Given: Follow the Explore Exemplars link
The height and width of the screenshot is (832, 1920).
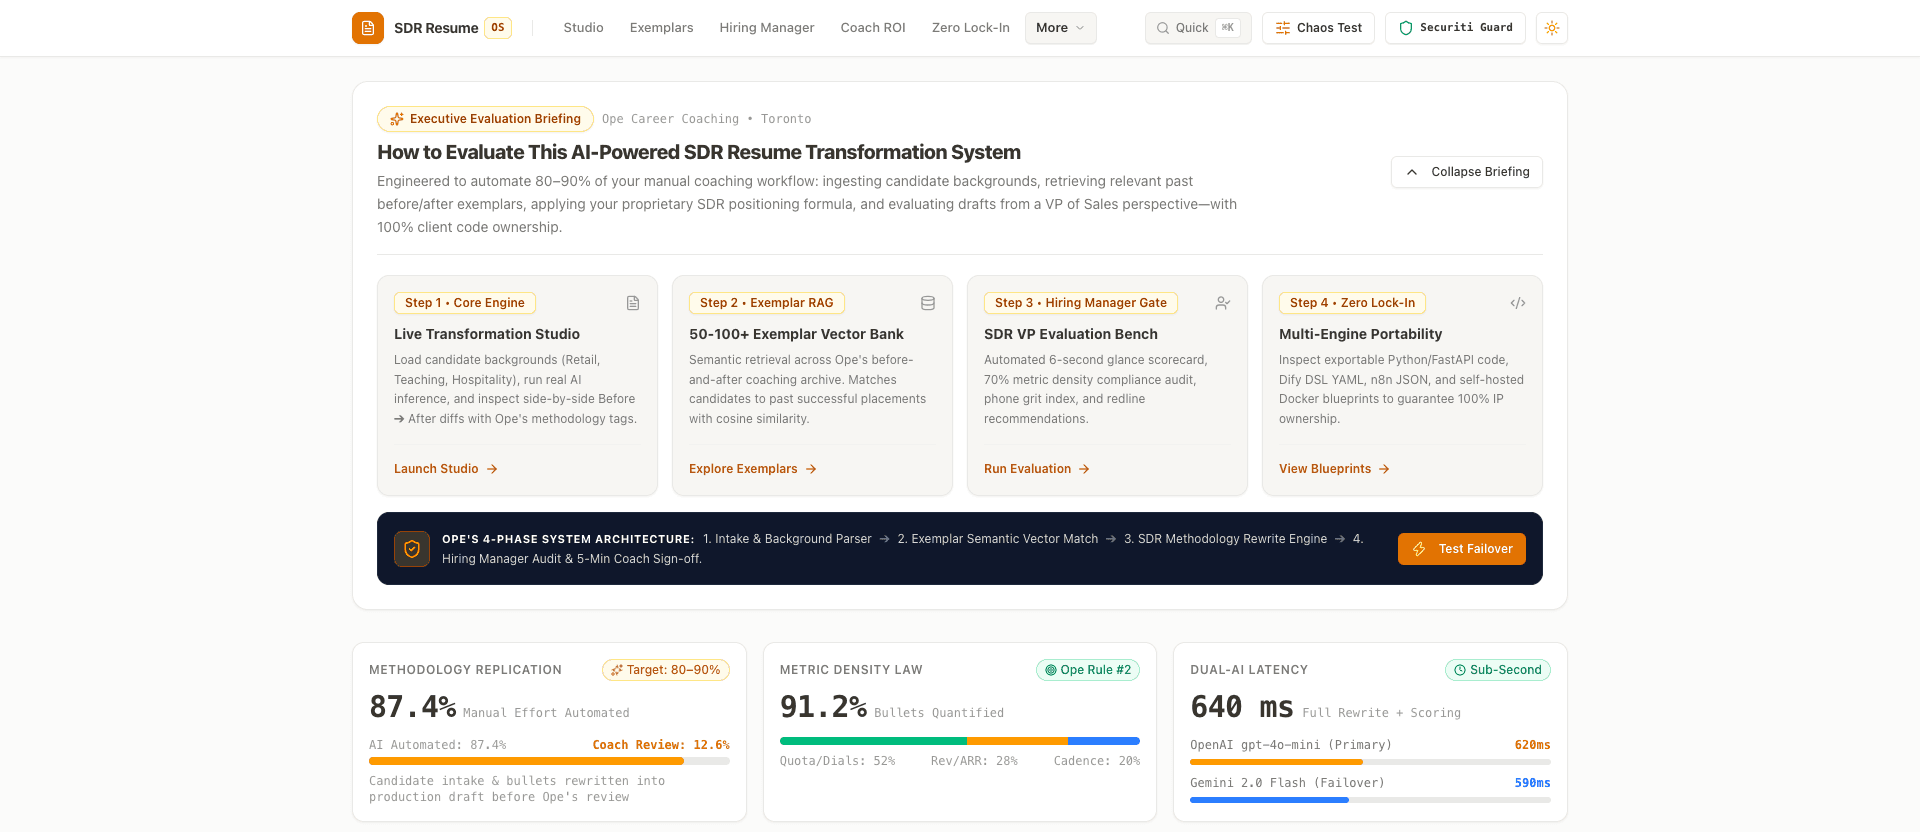Looking at the screenshot, I should 753,469.
